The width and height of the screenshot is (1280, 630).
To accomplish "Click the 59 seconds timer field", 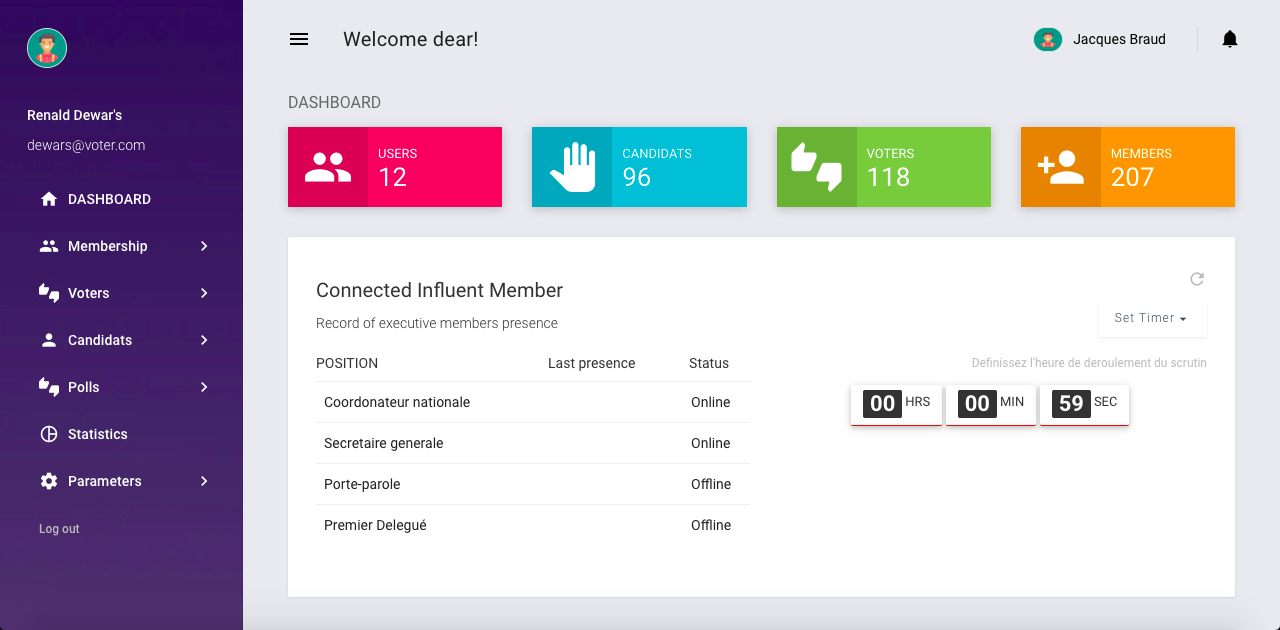I will click(x=1071, y=404).
